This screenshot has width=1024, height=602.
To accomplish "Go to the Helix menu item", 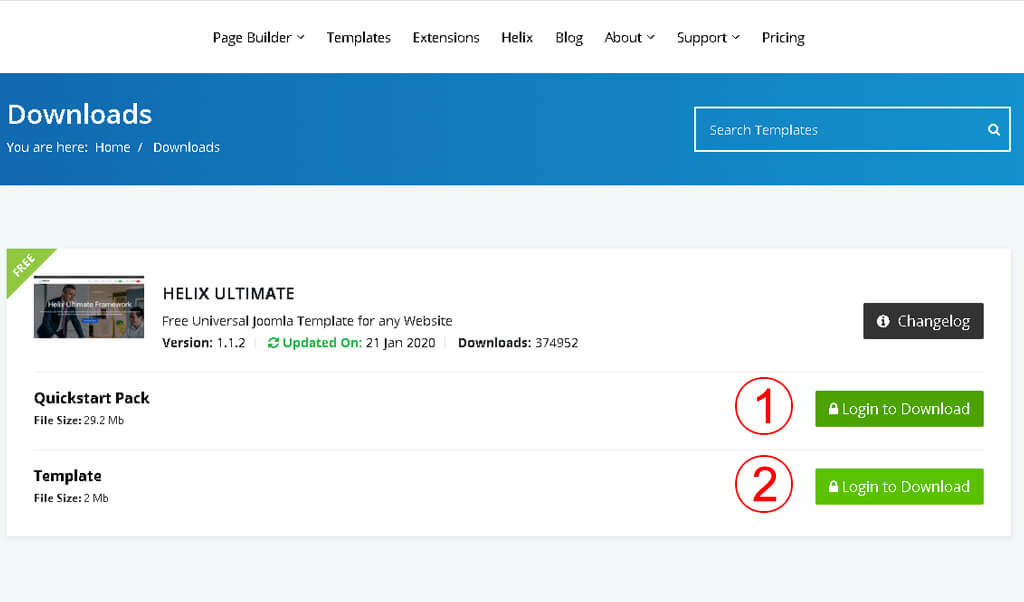I will (x=517, y=37).
